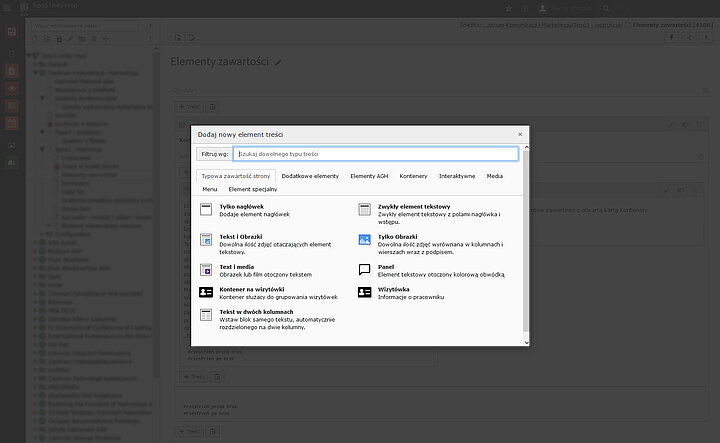Select the 'Tylko nagłówek' header element icon
The width and height of the screenshot is (720, 443).
point(207,209)
